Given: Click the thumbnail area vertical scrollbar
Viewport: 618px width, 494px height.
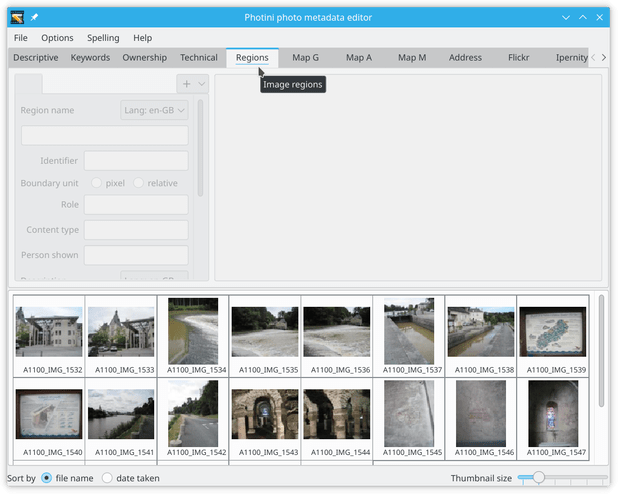Looking at the screenshot, I should coord(601,351).
